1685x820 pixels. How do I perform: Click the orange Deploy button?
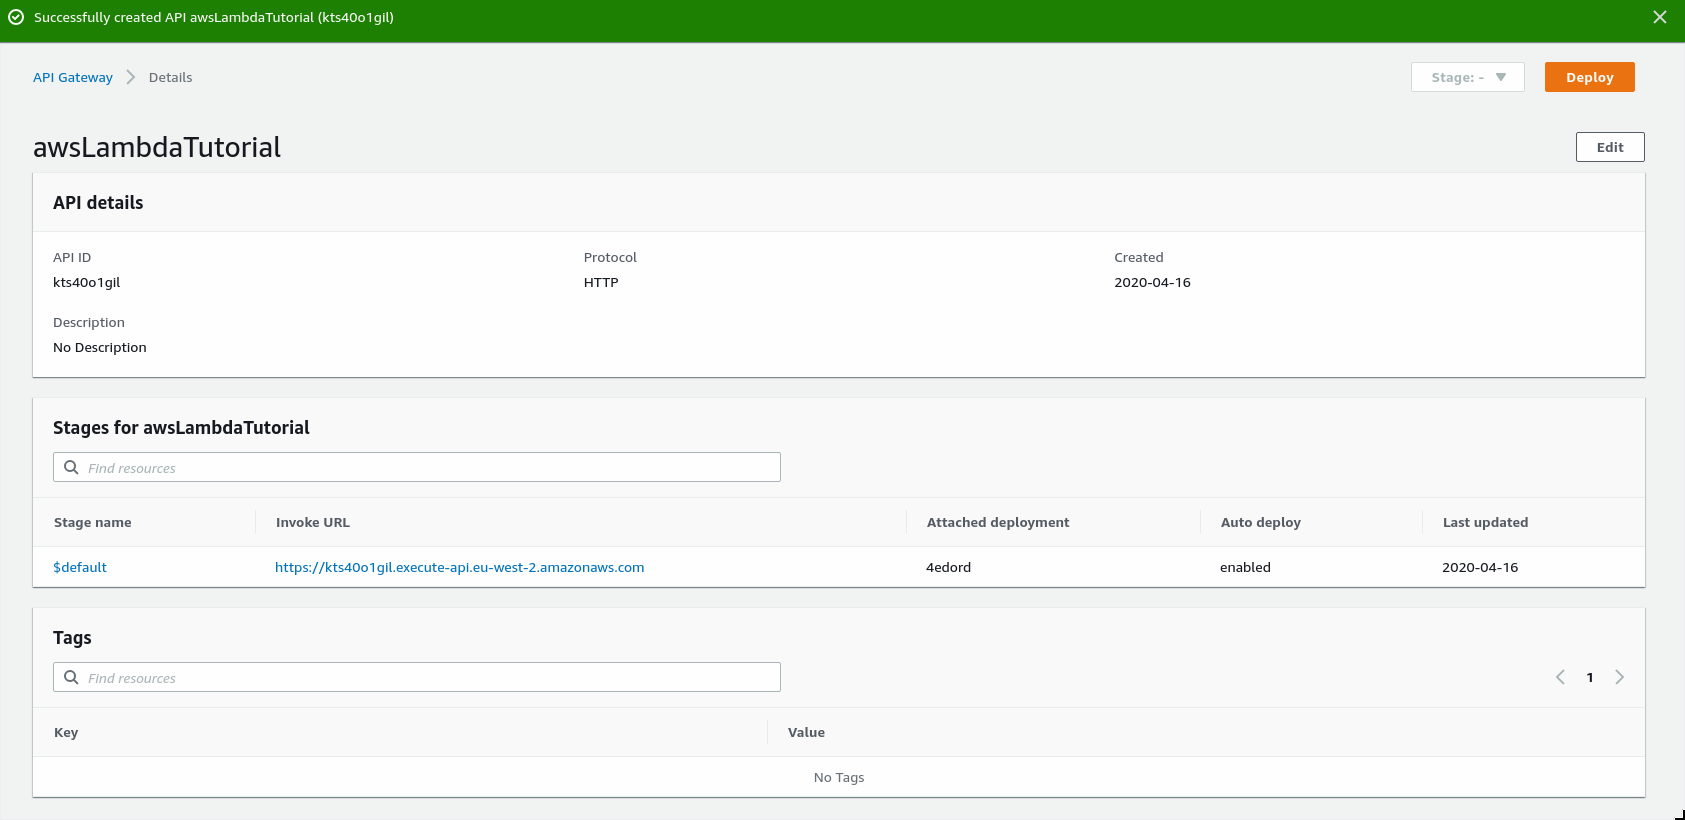(x=1589, y=77)
